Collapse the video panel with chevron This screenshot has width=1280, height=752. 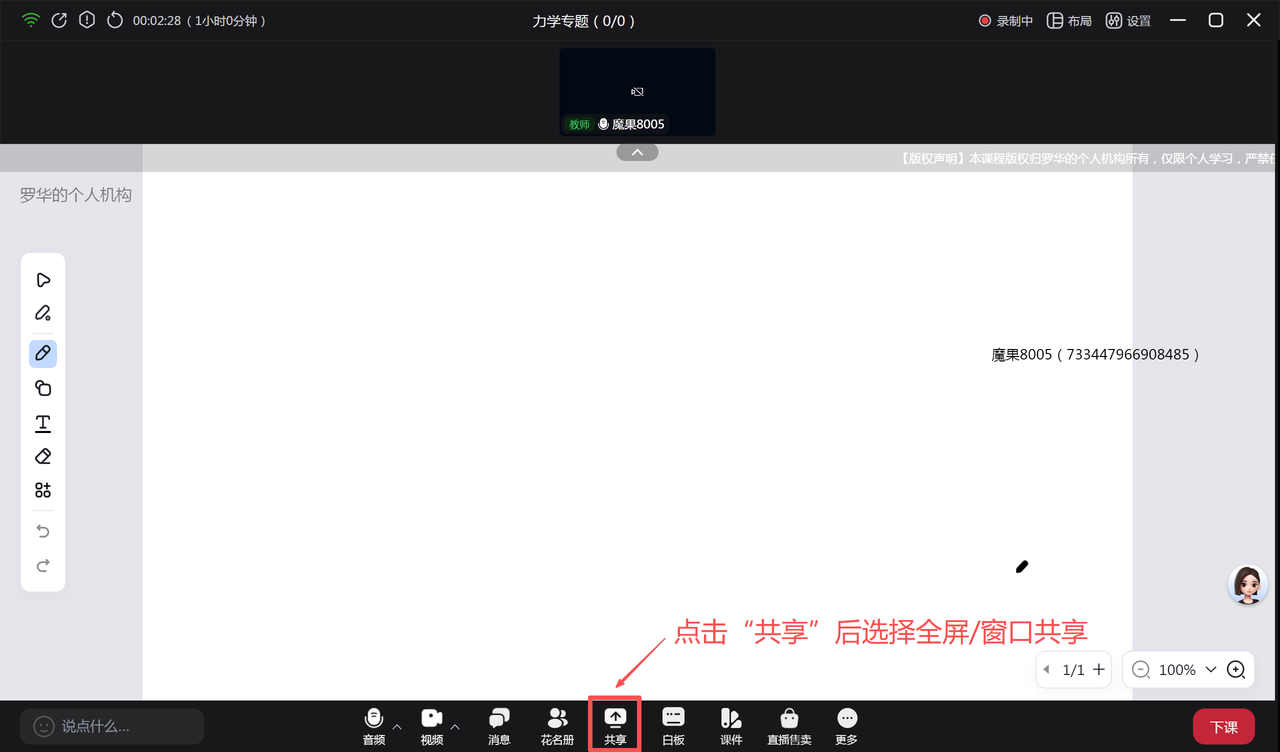637,152
